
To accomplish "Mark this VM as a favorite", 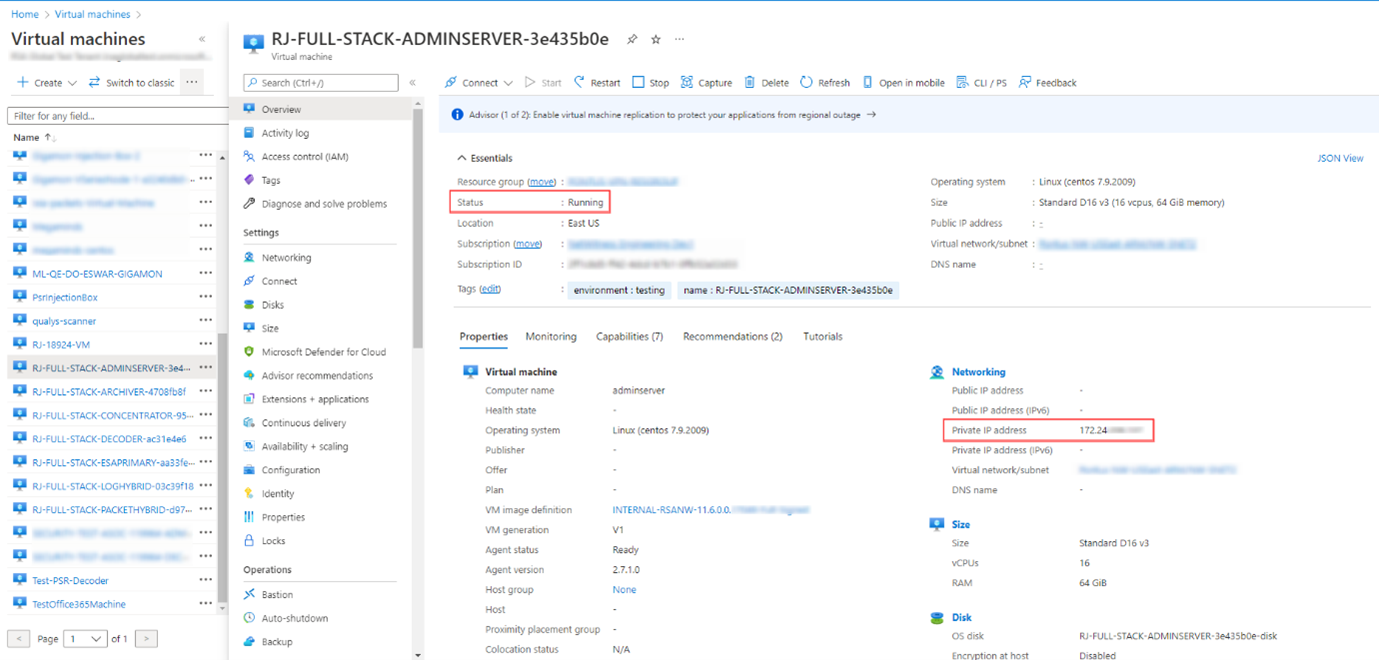I will 655,38.
